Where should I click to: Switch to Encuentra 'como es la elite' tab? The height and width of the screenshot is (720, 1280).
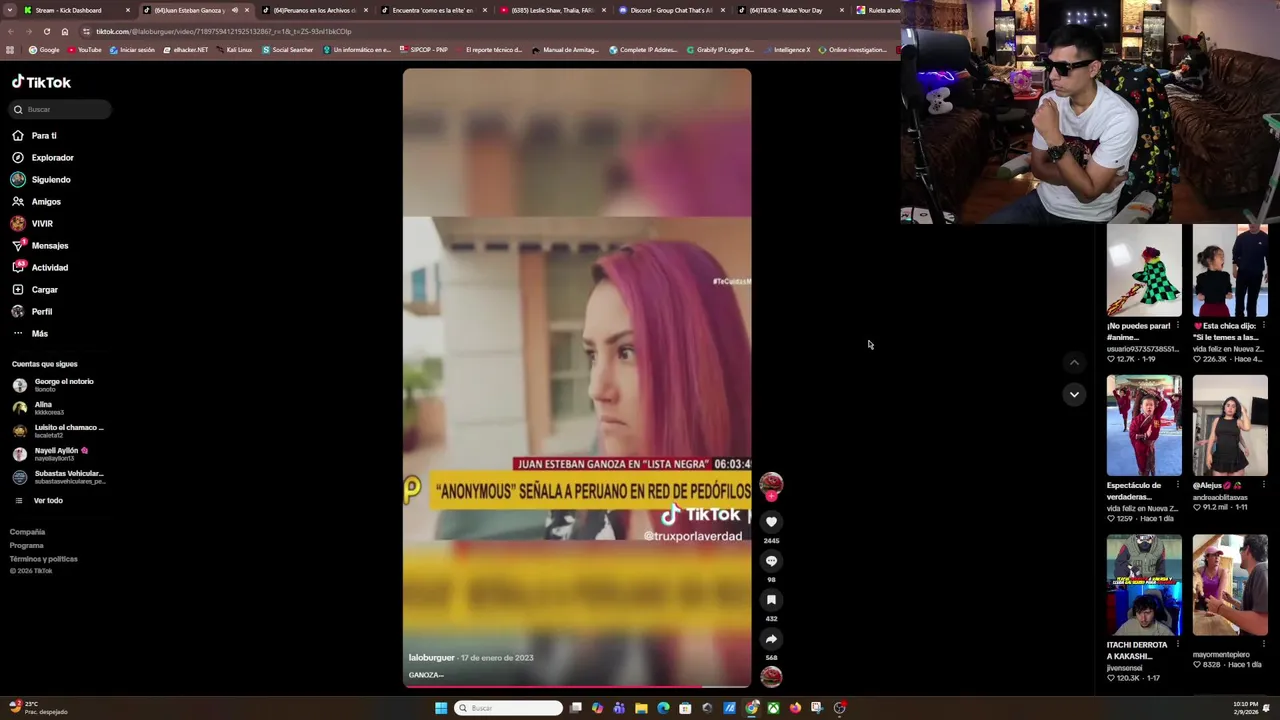(x=432, y=10)
